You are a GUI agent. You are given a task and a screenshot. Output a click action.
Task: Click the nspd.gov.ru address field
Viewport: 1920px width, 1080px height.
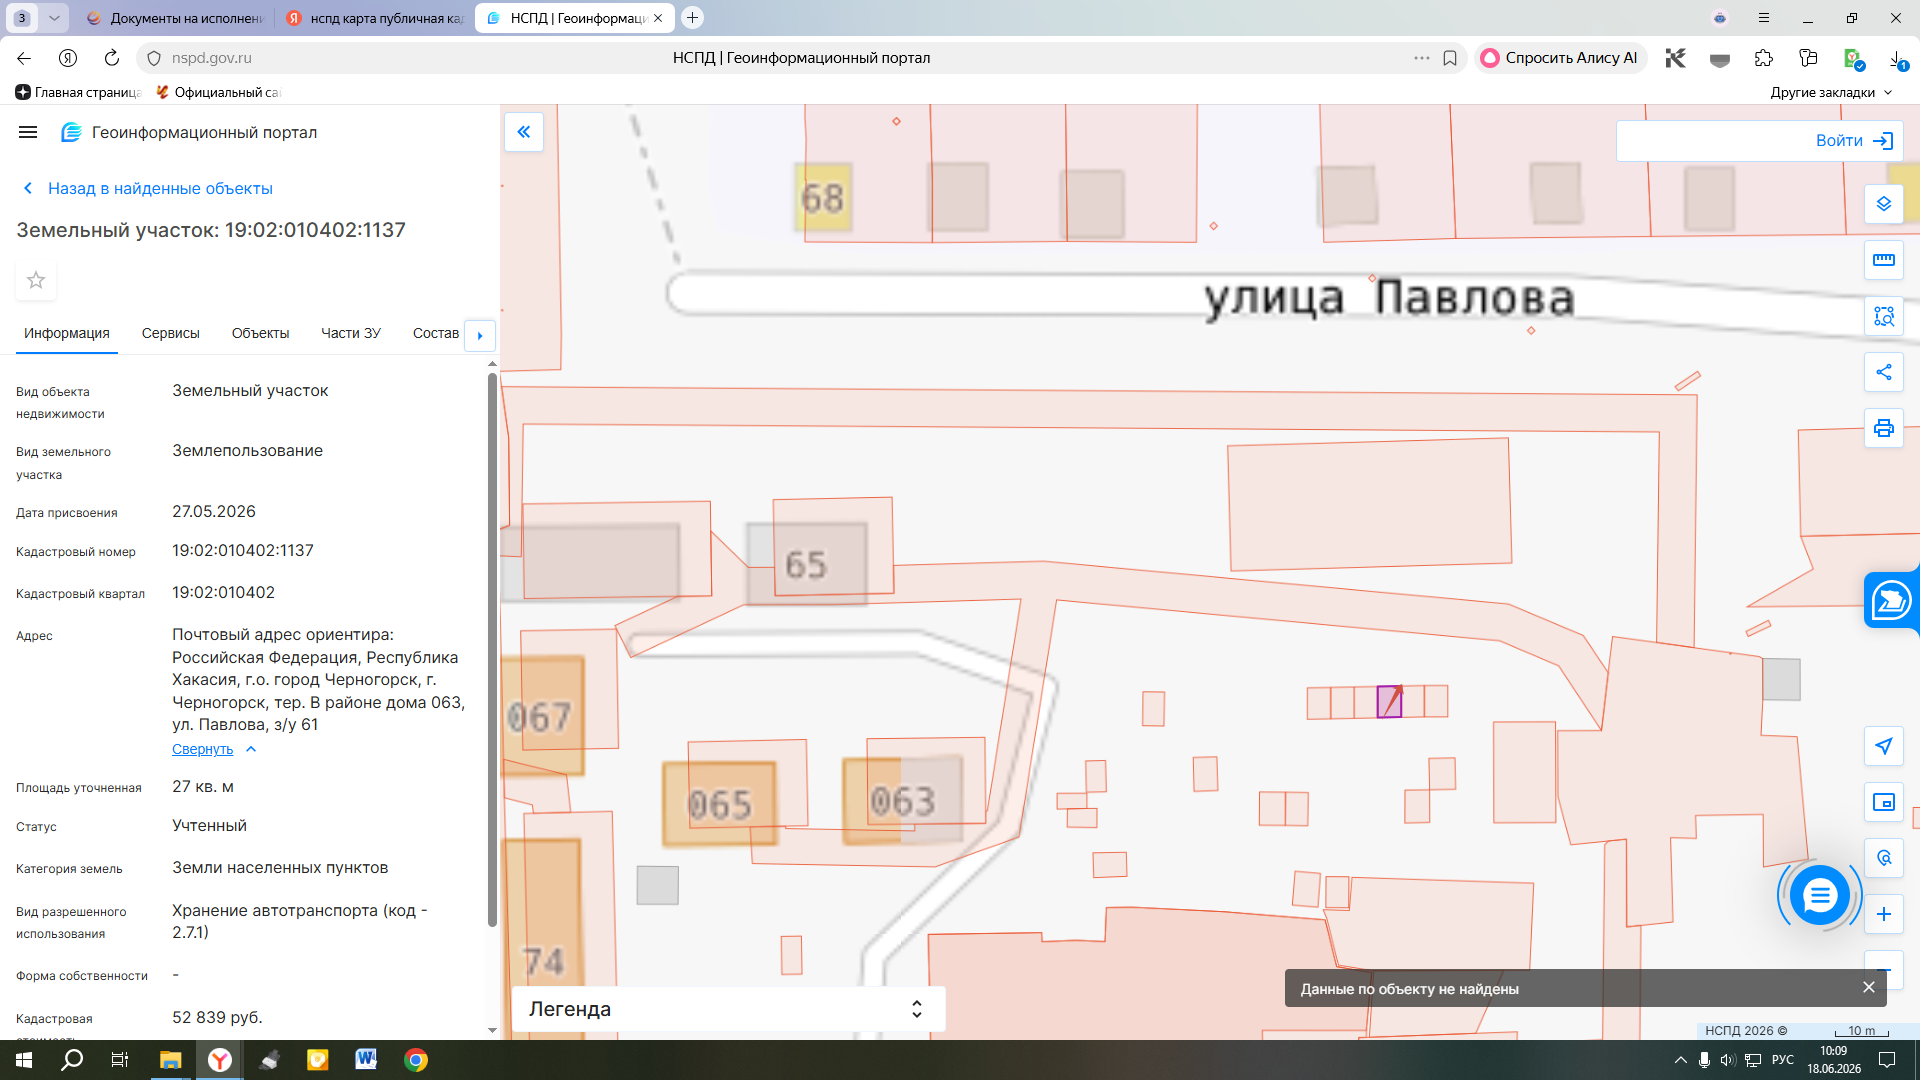coord(212,58)
